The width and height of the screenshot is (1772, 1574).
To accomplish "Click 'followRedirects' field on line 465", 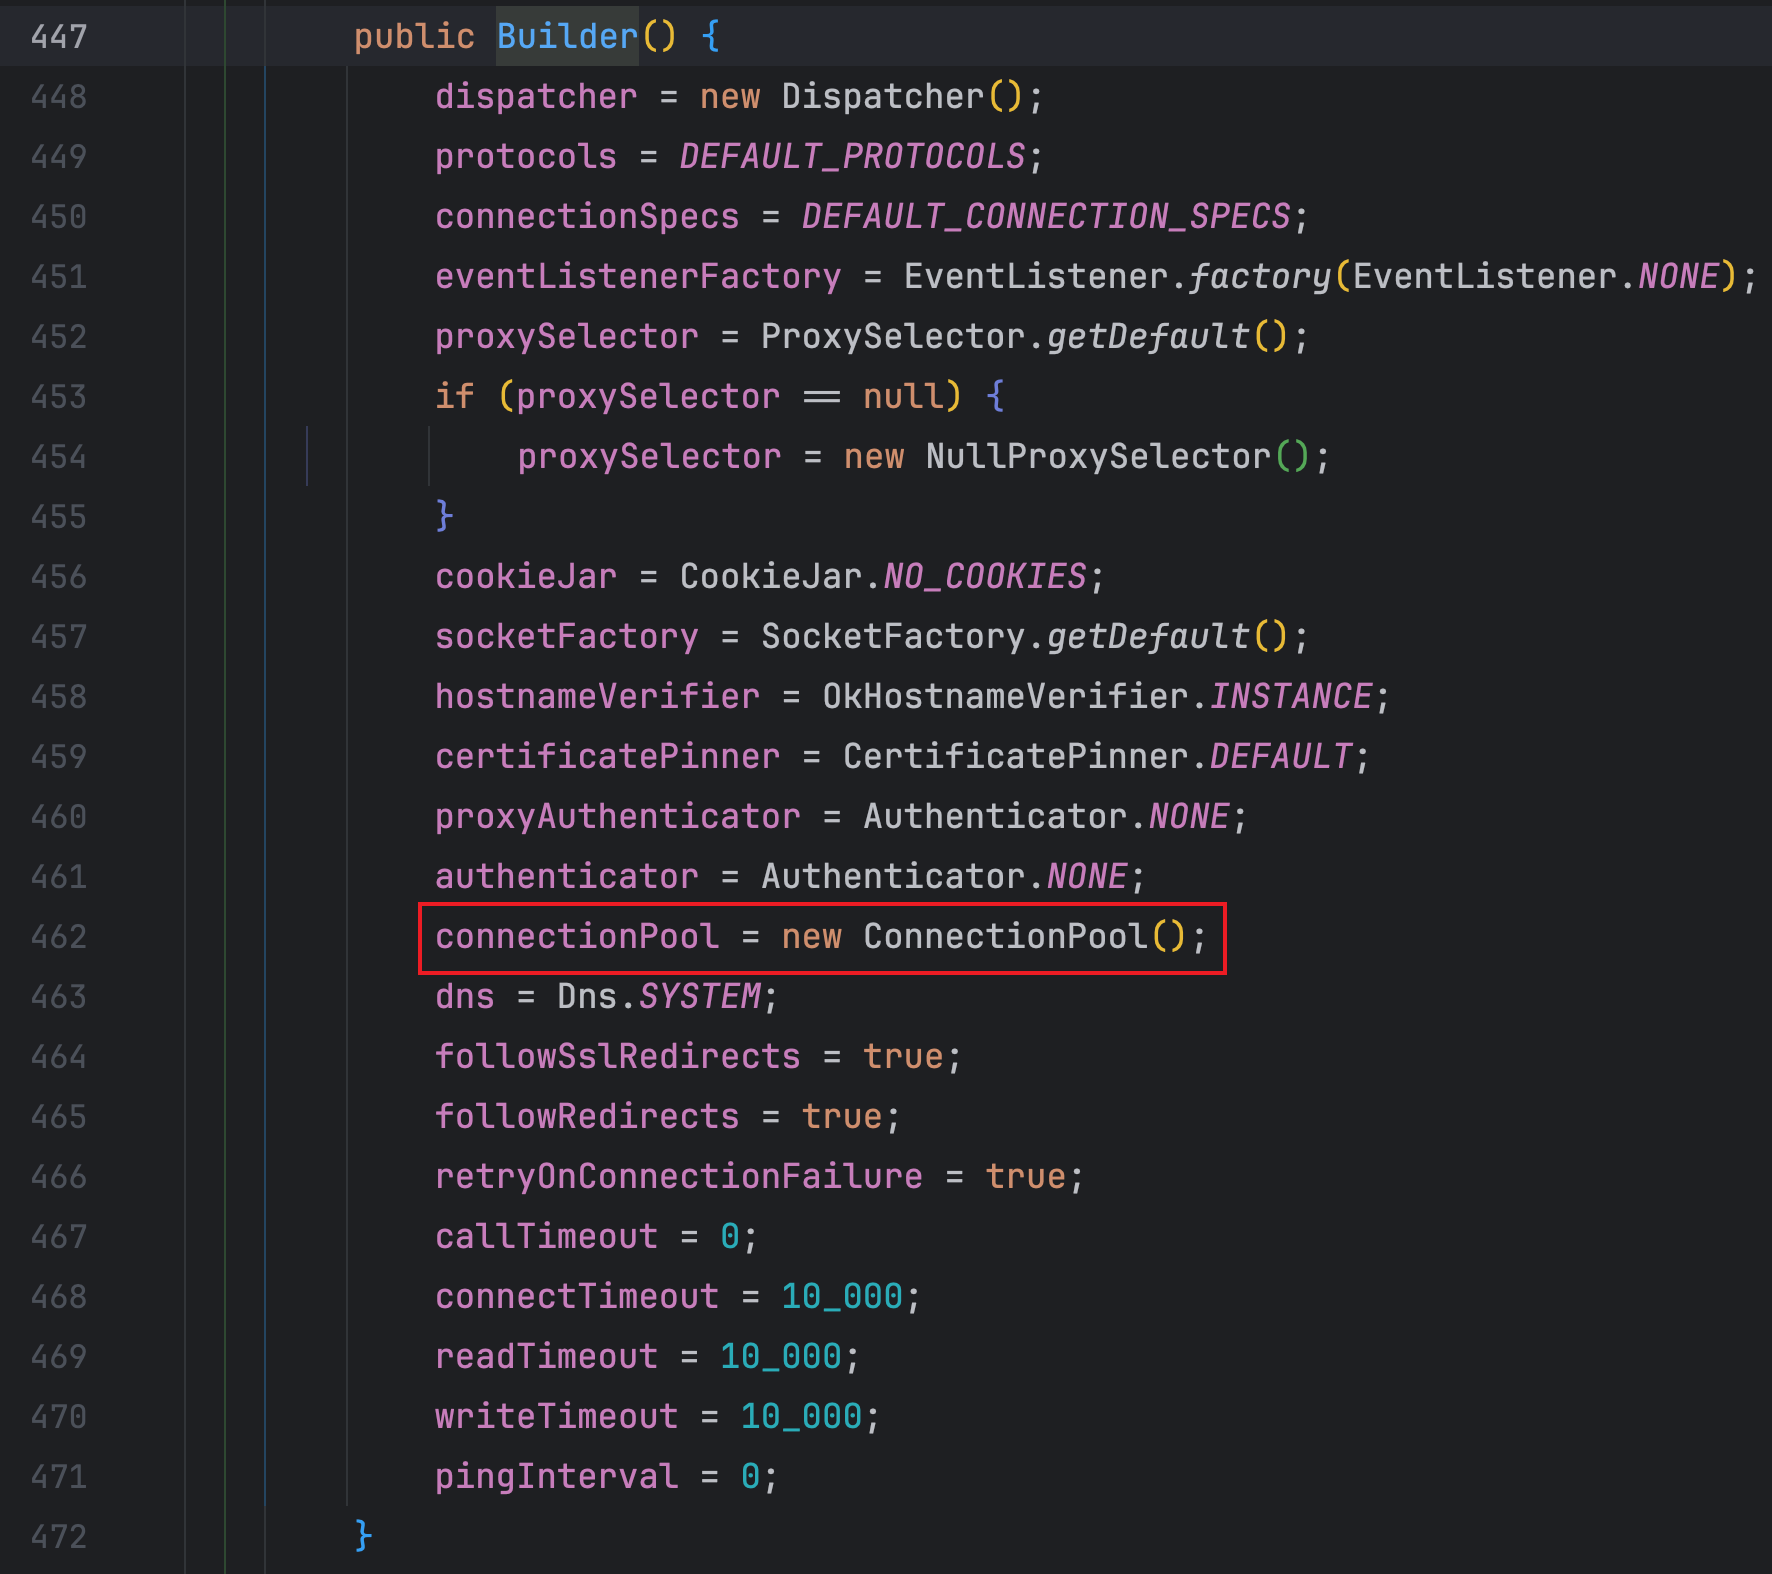I will 587,1117.
